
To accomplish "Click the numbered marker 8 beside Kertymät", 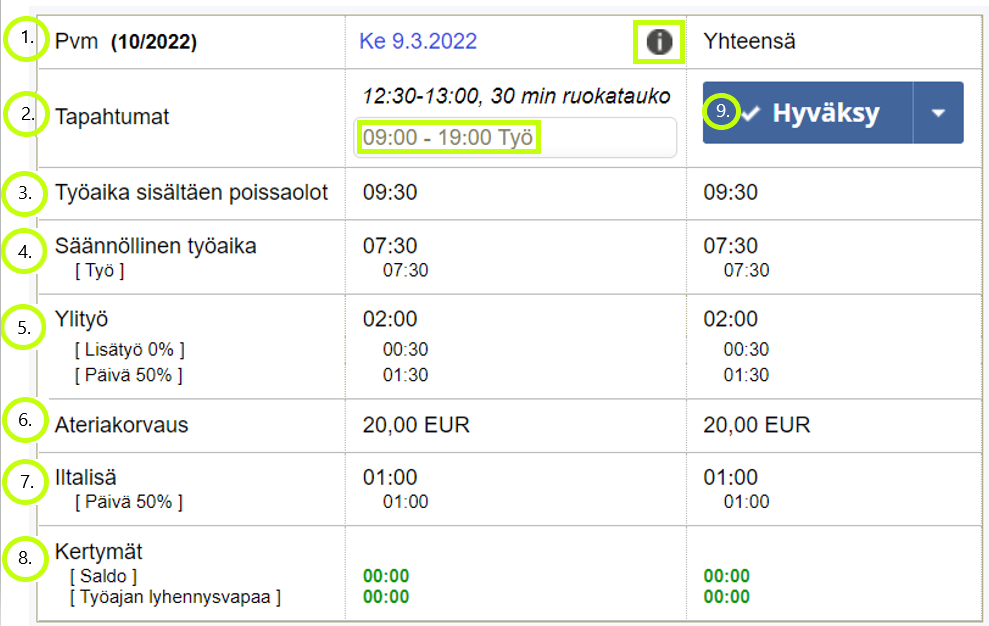I will [25, 558].
